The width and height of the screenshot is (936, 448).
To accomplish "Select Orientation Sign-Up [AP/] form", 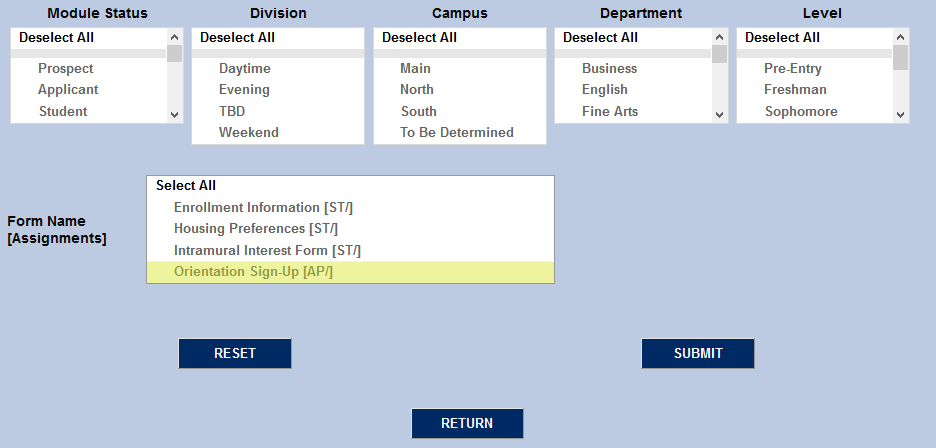I will pyautogui.click(x=253, y=272).
